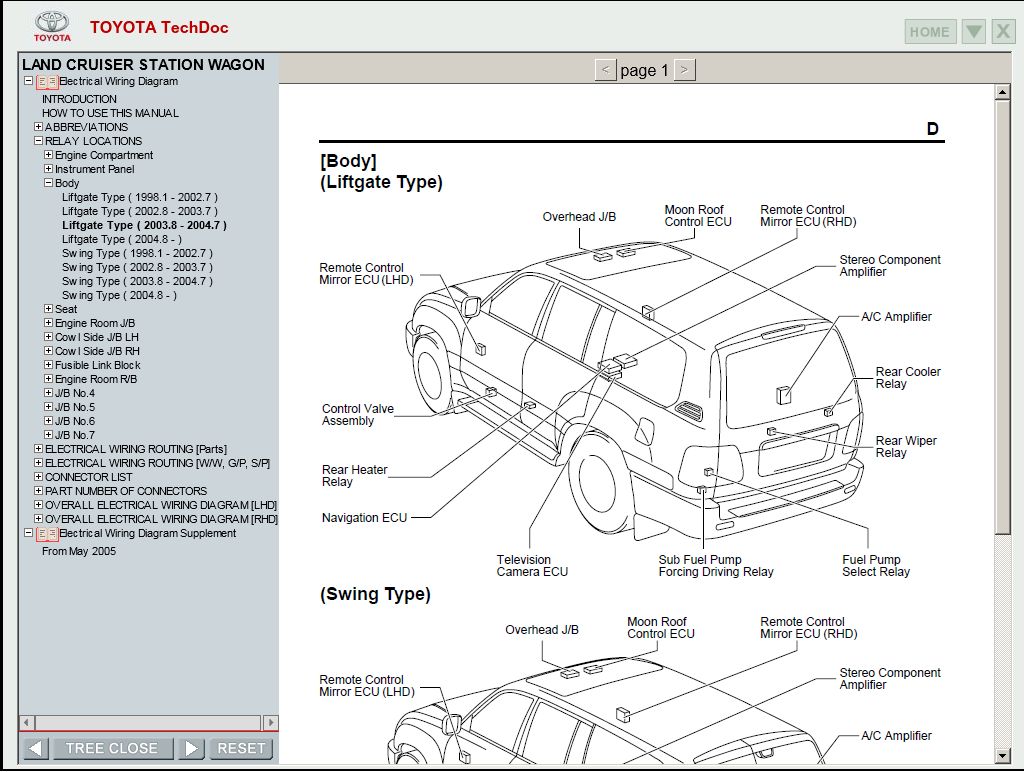Select Swing Type (2004.8 - )

[120, 296]
